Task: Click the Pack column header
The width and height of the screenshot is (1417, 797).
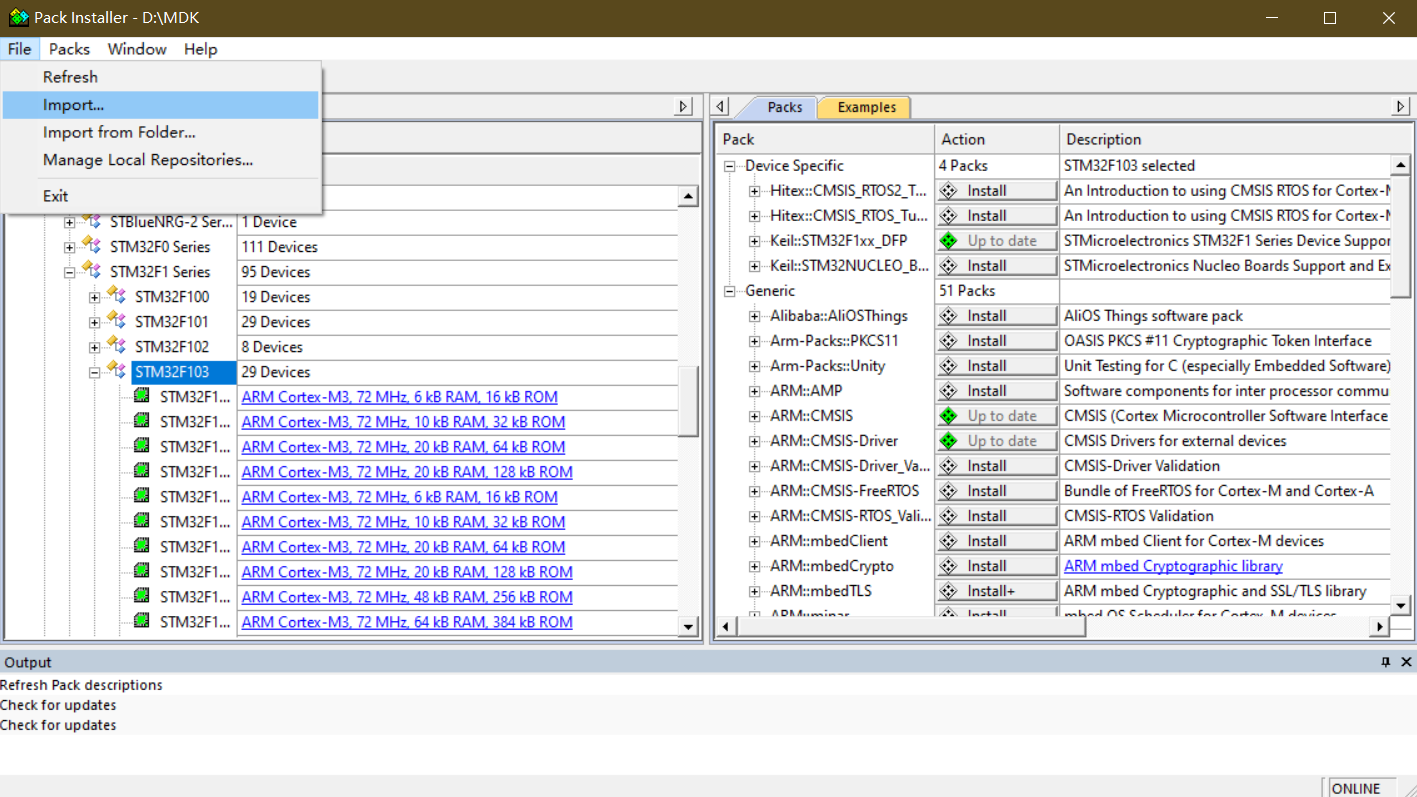Action: click(x=825, y=139)
